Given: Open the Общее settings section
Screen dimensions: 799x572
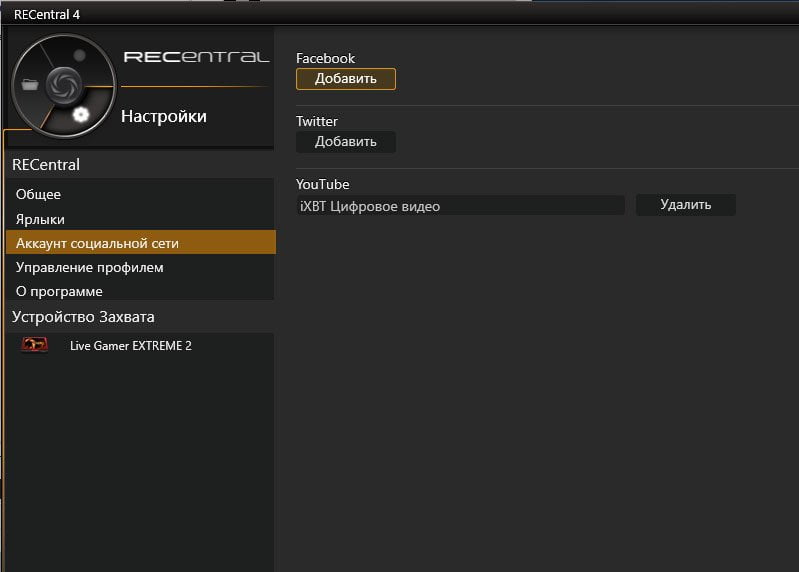Looking at the screenshot, I should tap(141, 194).
